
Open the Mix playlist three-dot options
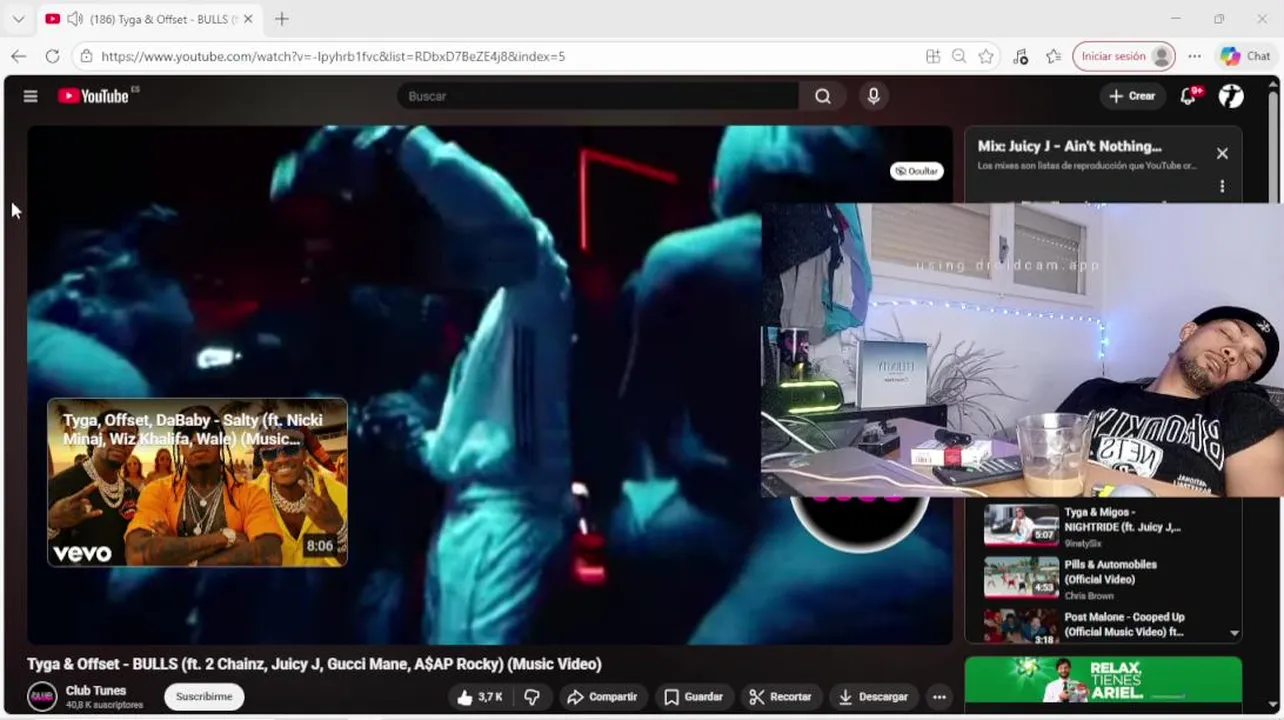pos(1222,186)
